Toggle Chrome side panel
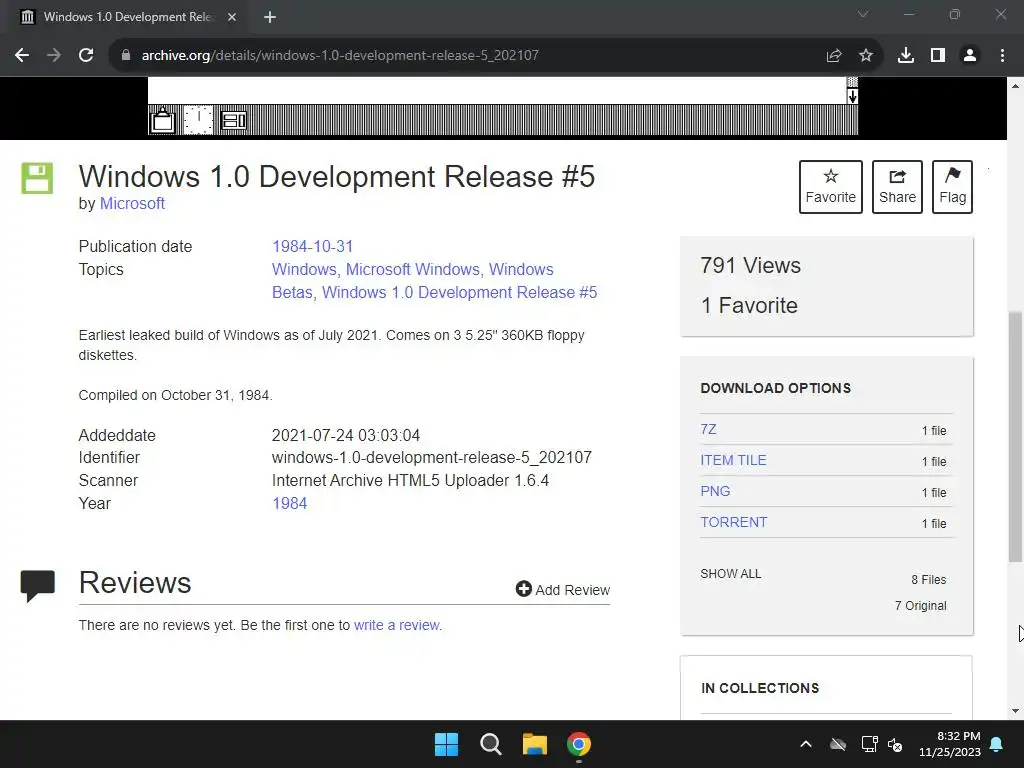The image size is (1024, 768). click(x=938, y=56)
